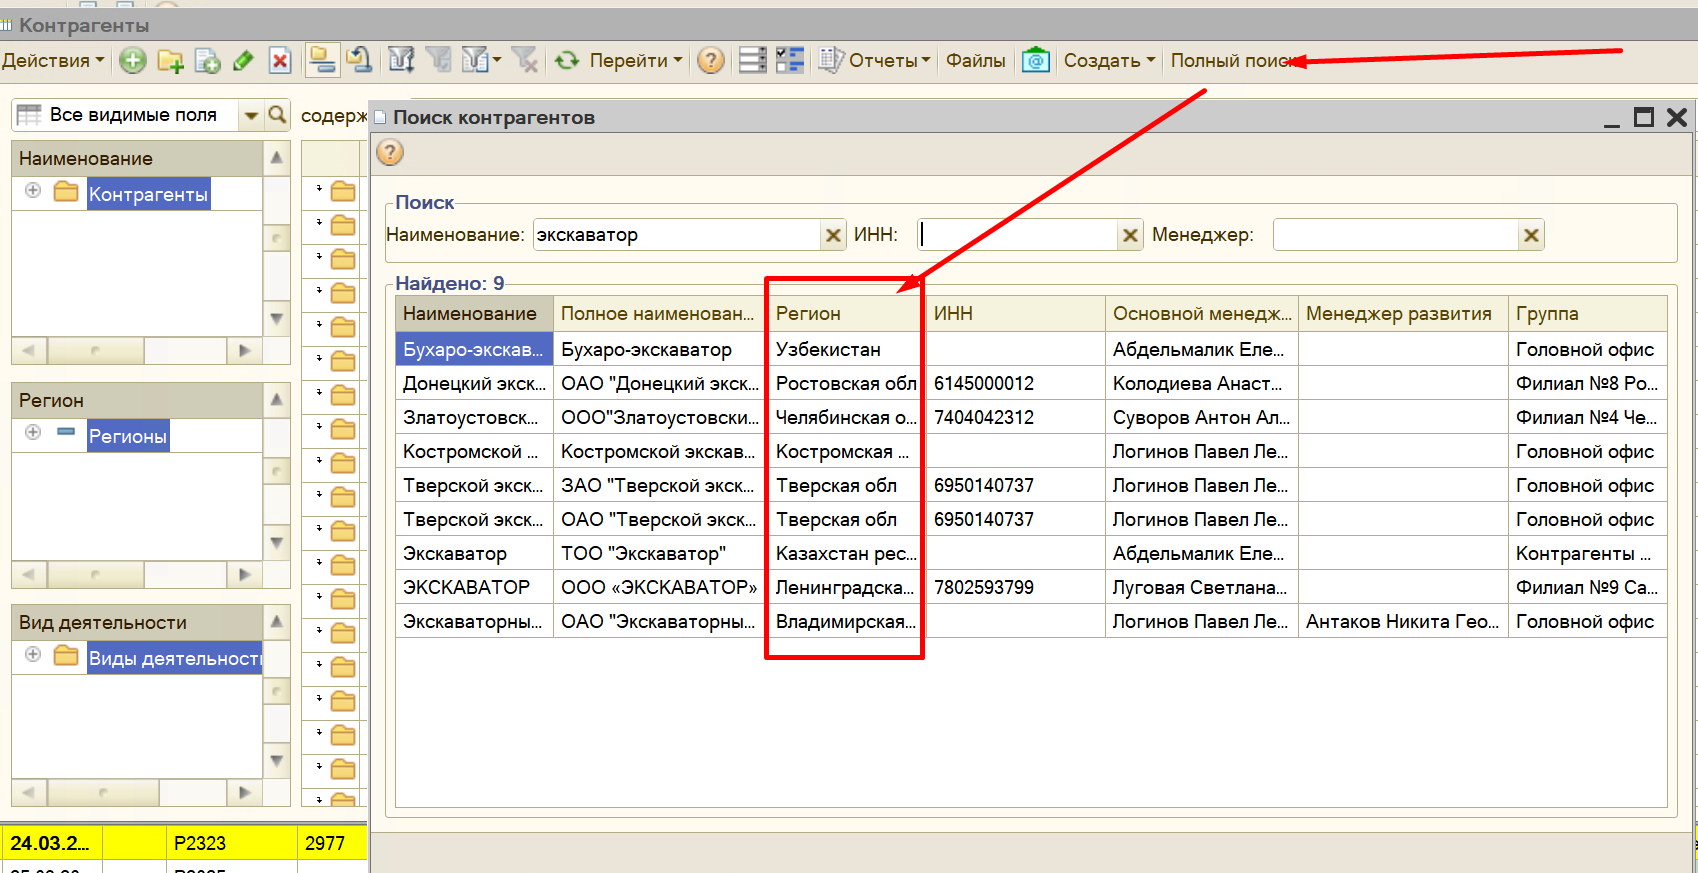Click the ИНН column header in results
The width and height of the screenshot is (1698, 873).
click(1015, 314)
